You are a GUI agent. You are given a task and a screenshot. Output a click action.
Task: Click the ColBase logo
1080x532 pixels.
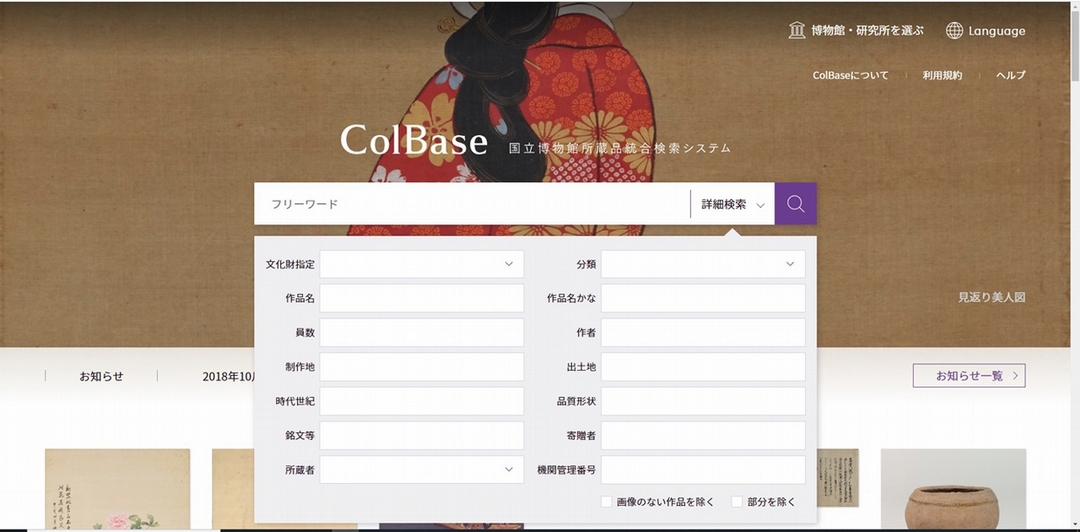(414, 140)
